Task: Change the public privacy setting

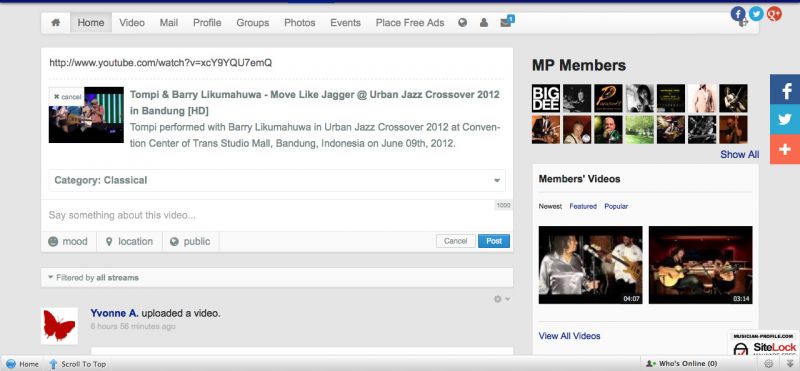Action: click(x=190, y=241)
